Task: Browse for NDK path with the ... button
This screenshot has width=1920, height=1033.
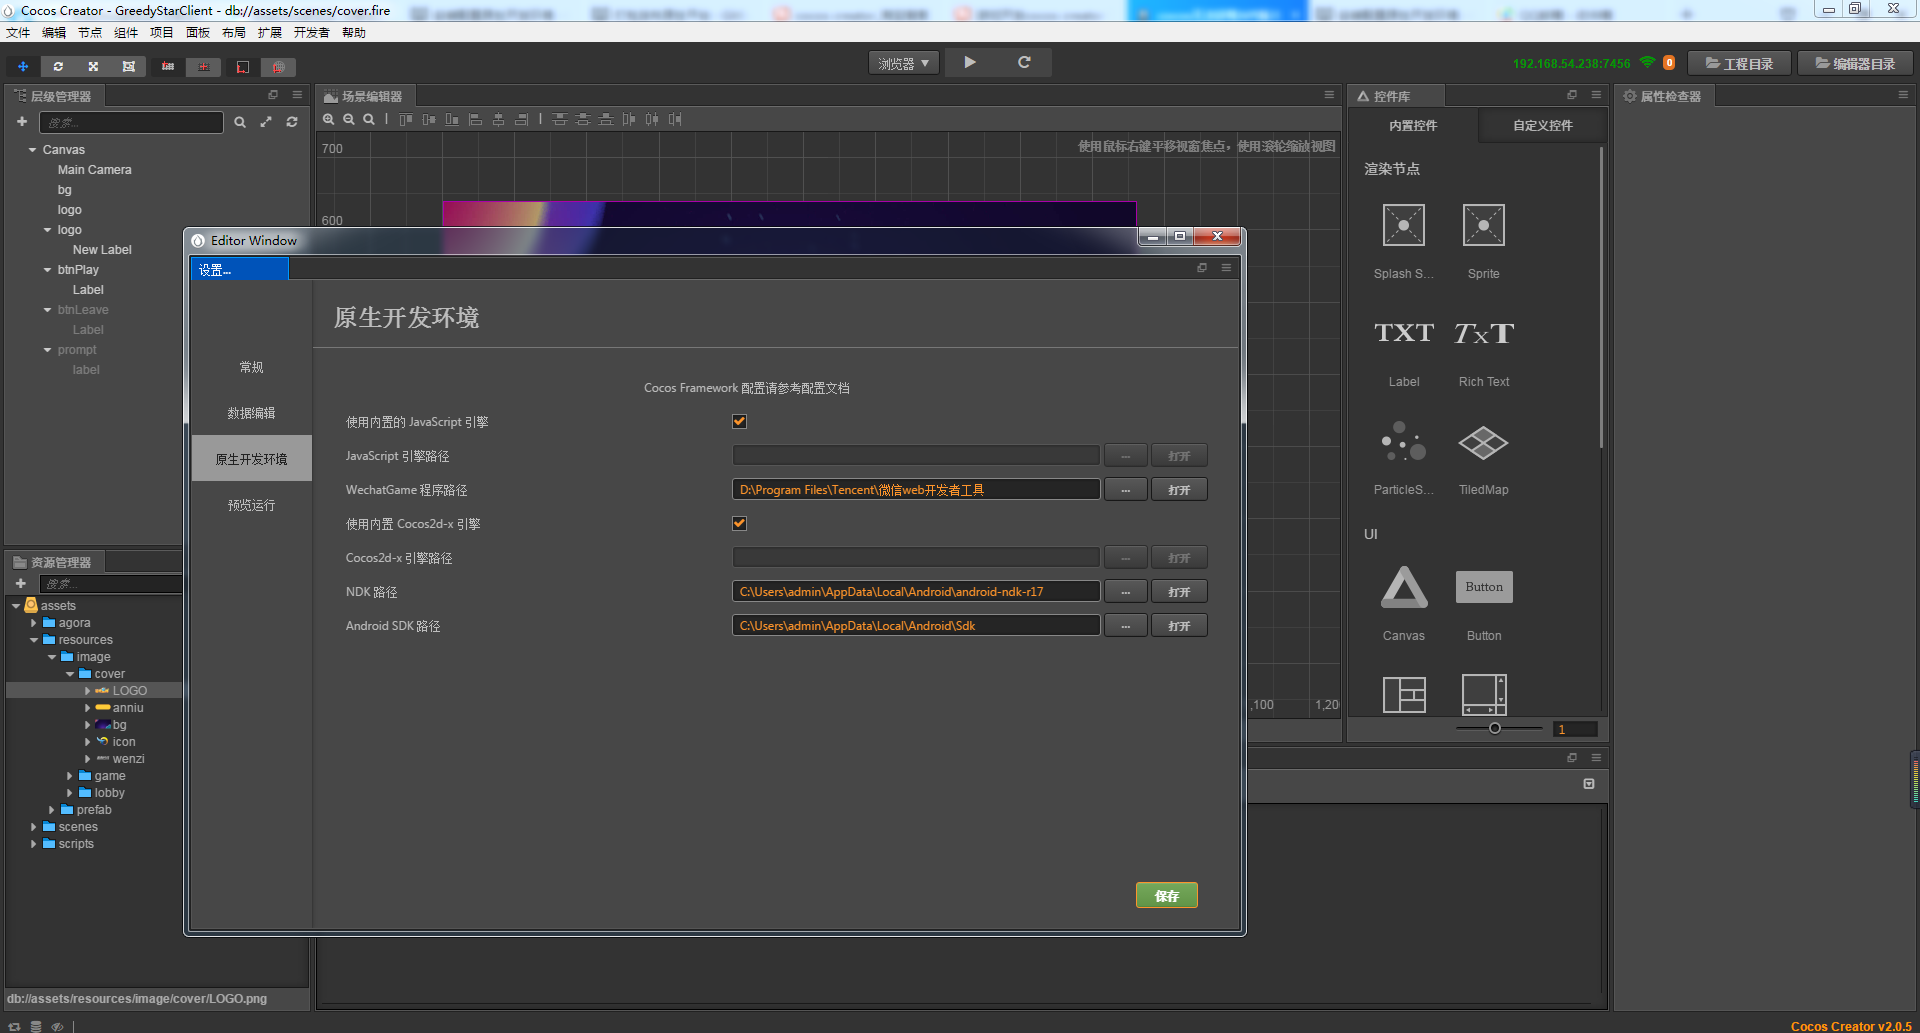Action: pyautogui.click(x=1126, y=592)
